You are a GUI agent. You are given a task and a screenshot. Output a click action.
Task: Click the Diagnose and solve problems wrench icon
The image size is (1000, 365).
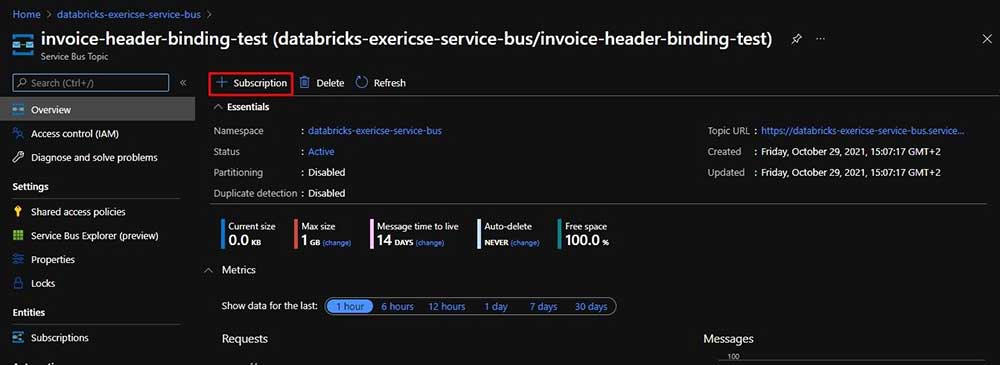18,158
